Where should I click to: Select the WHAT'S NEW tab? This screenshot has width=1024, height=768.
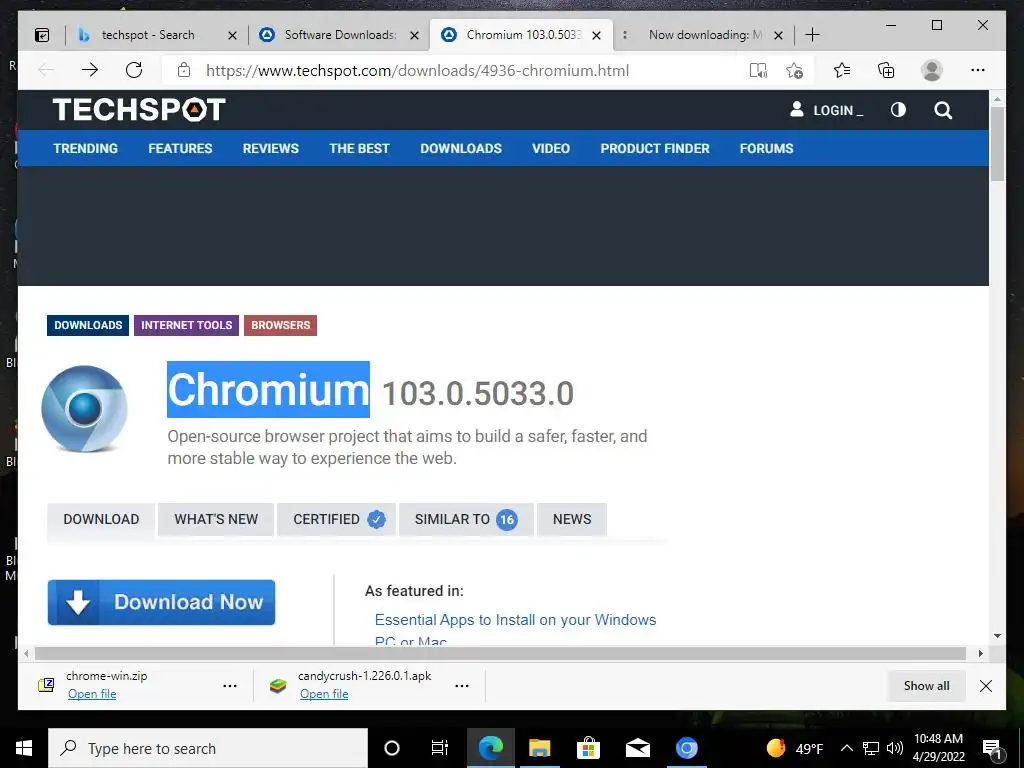pos(216,519)
